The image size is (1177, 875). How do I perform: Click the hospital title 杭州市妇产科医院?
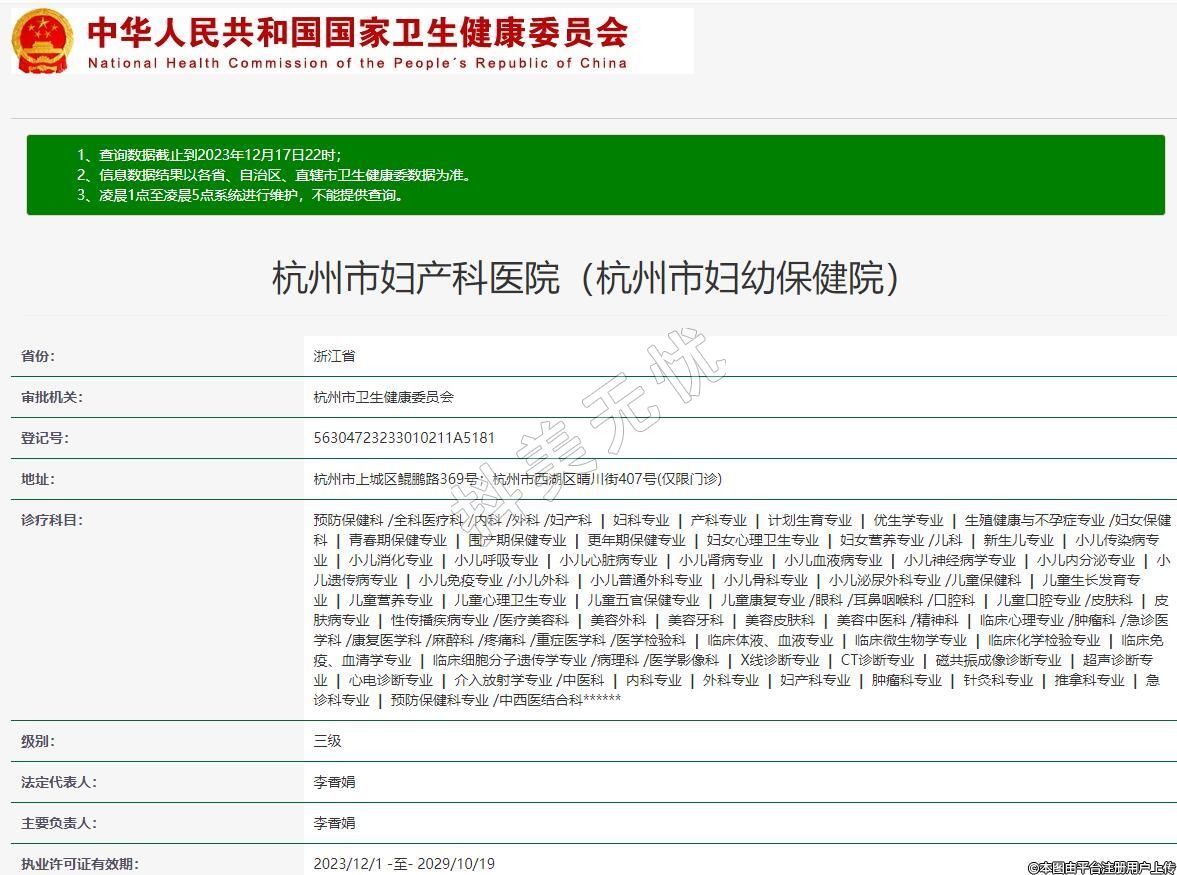tap(586, 277)
